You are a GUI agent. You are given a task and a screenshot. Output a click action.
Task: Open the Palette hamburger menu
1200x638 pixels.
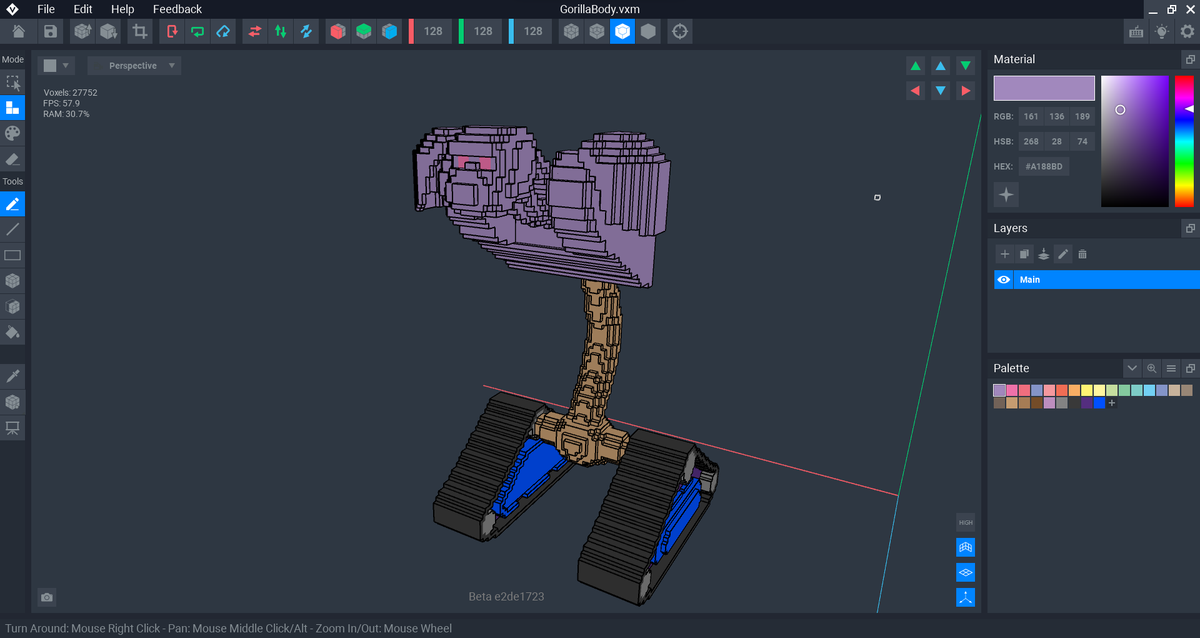point(1171,369)
